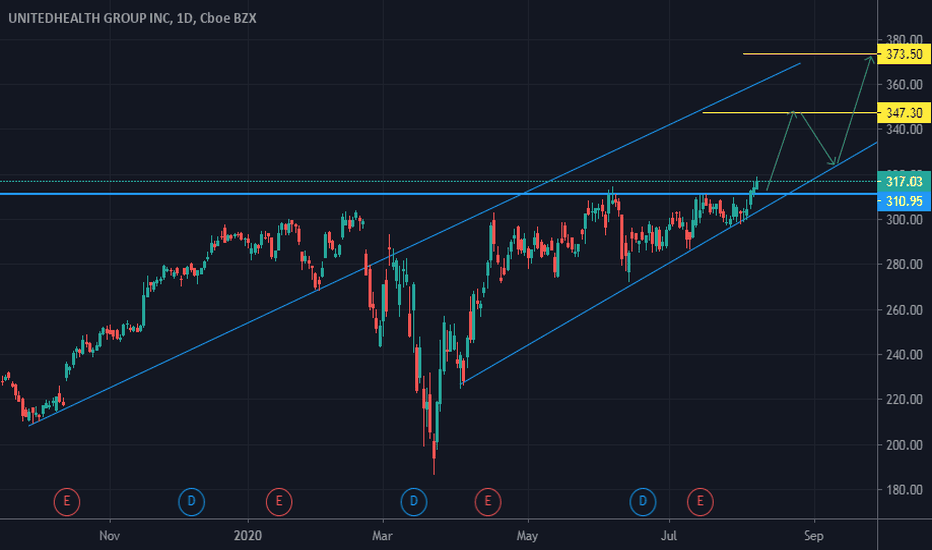The image size is (932, 550).
Task: Open the dividend marker just after Mar
Action: 414,501
